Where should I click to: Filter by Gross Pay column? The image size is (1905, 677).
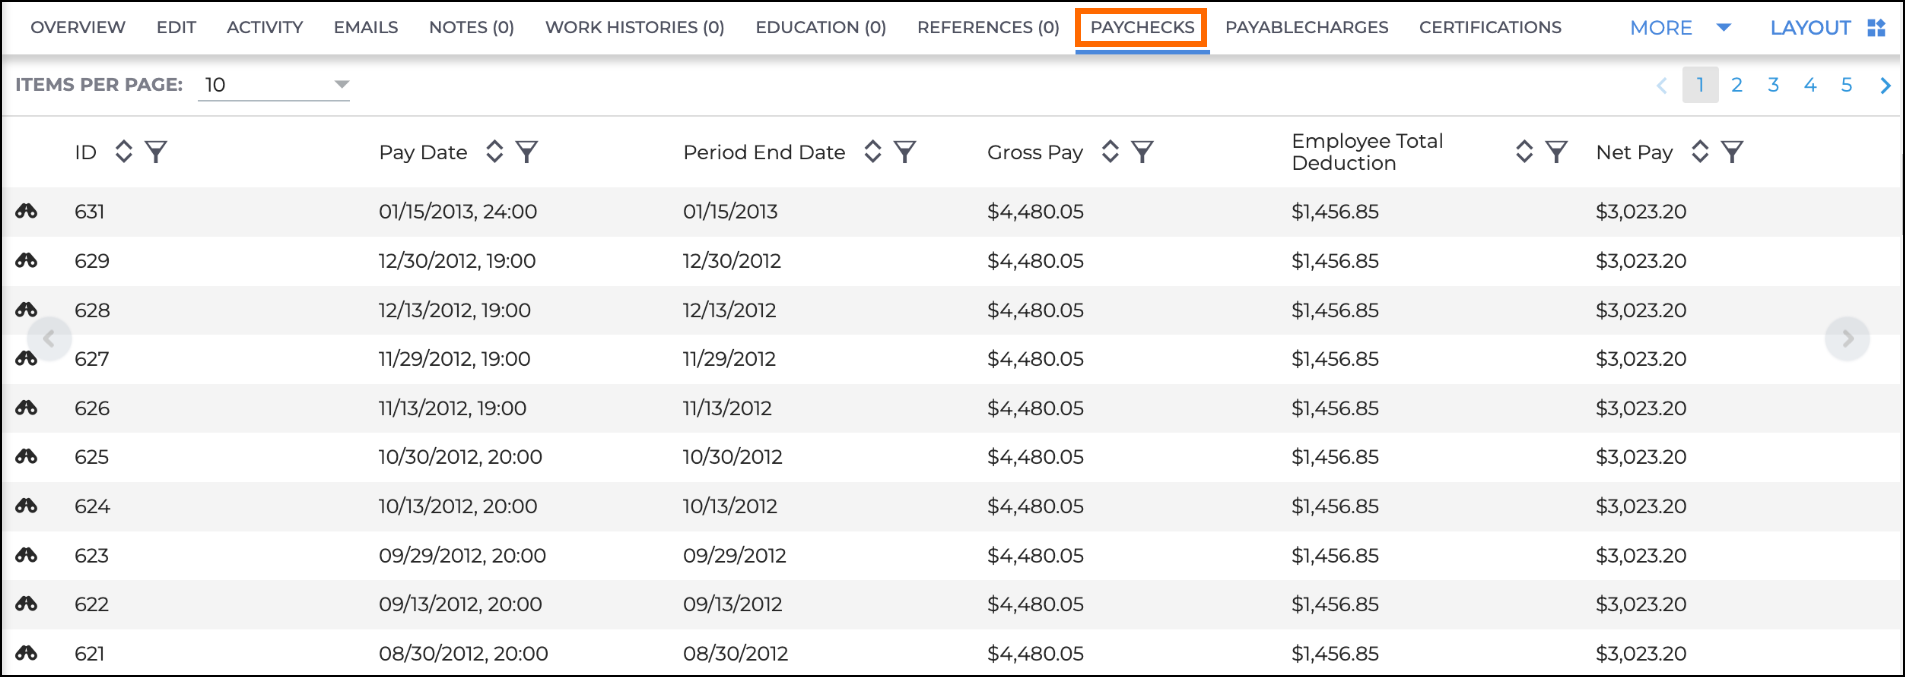pos(1142,152)
